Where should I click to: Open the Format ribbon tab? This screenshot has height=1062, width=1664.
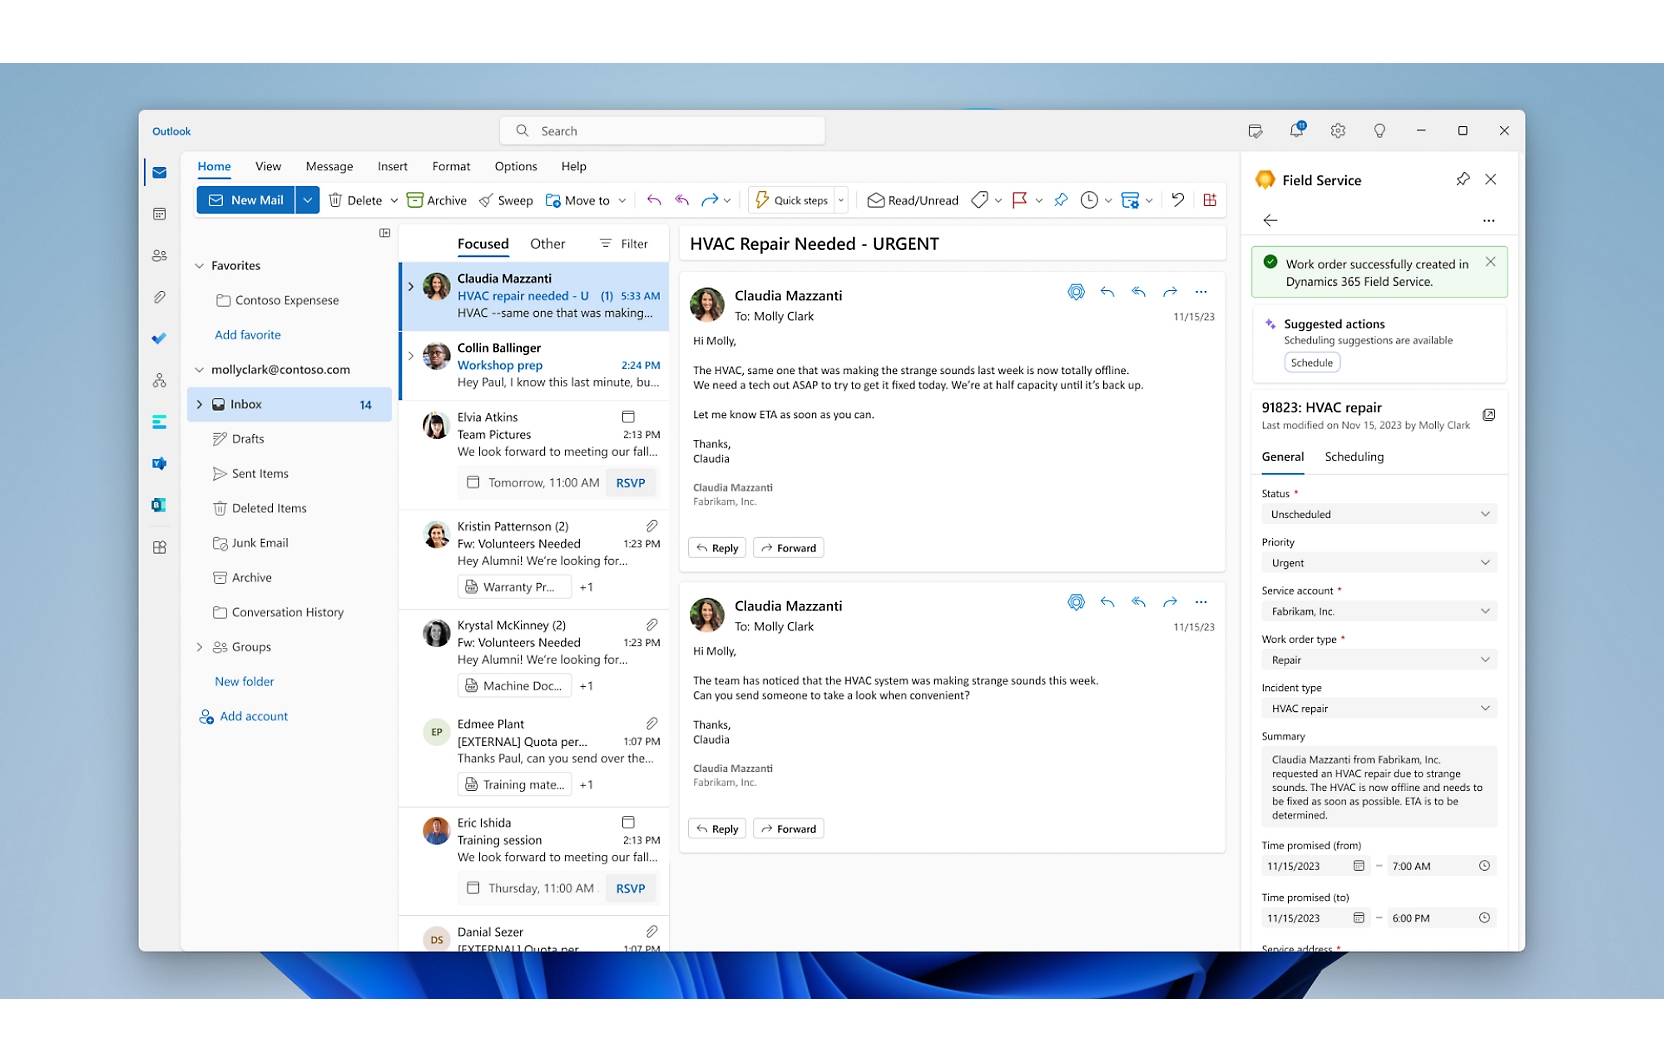(451, 167)
